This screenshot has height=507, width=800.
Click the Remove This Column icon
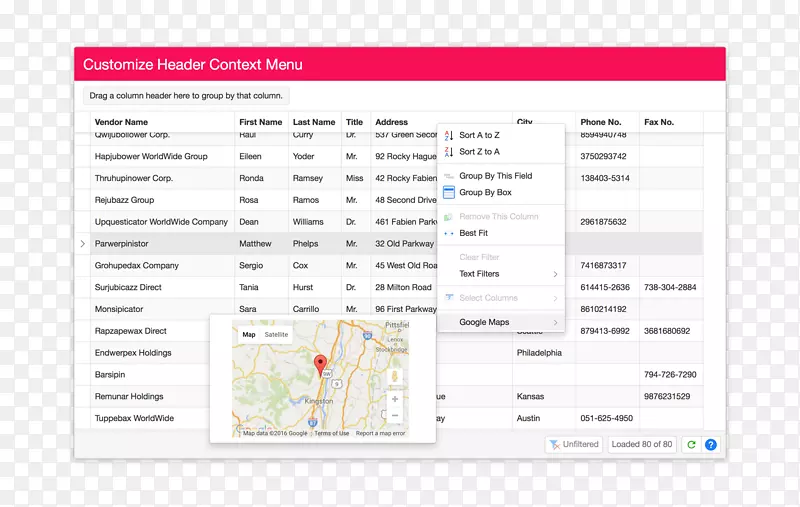(448, 217)
